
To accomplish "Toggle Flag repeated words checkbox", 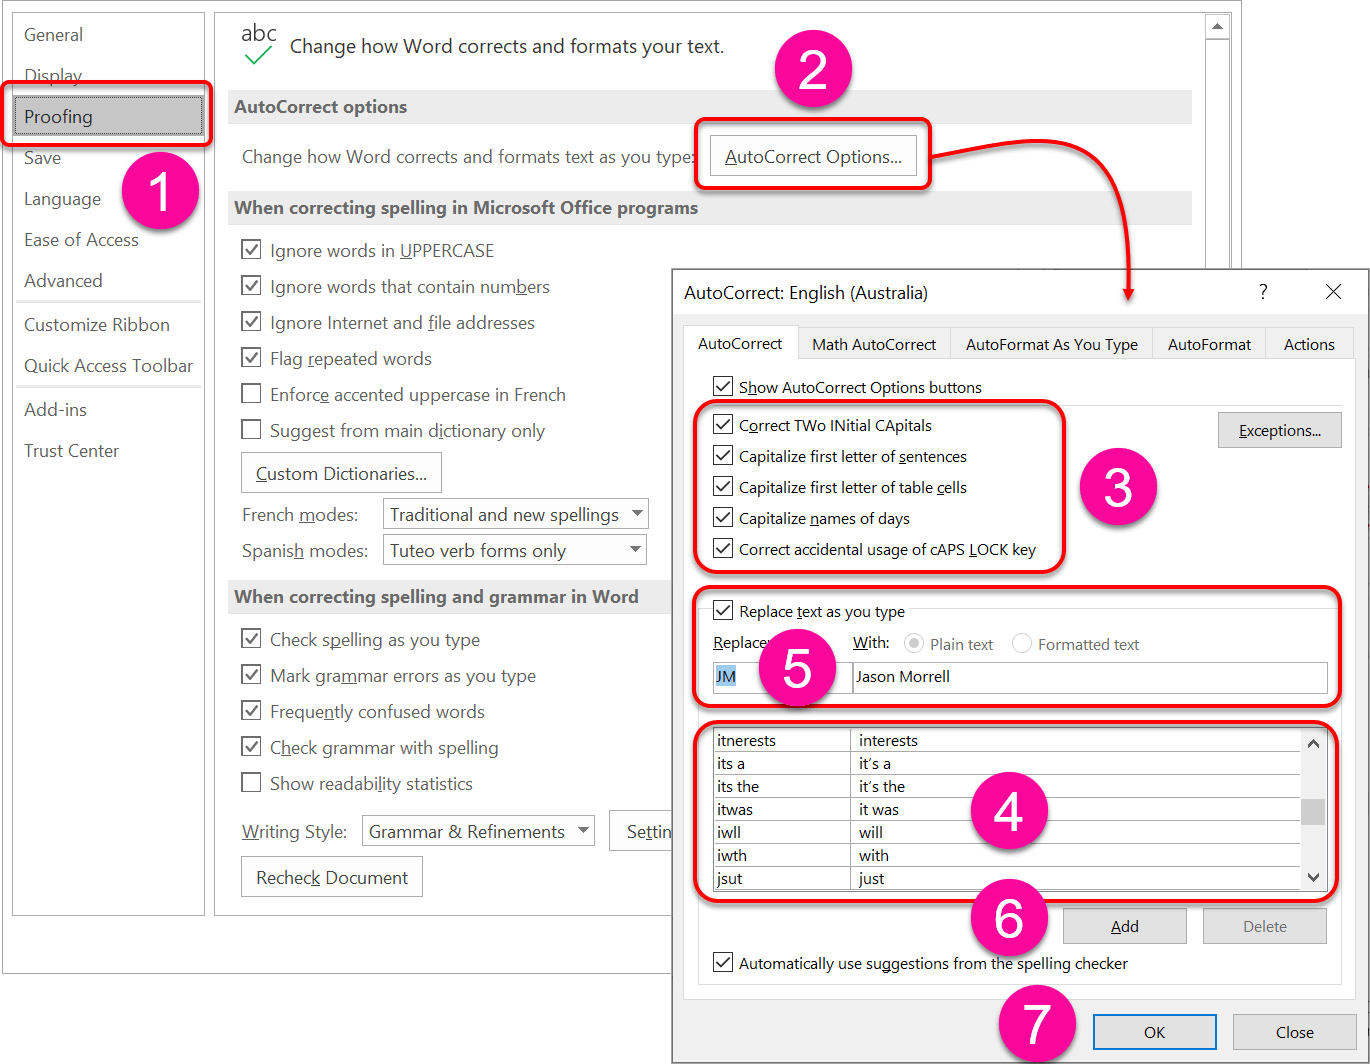I will (x=252, y=358).
